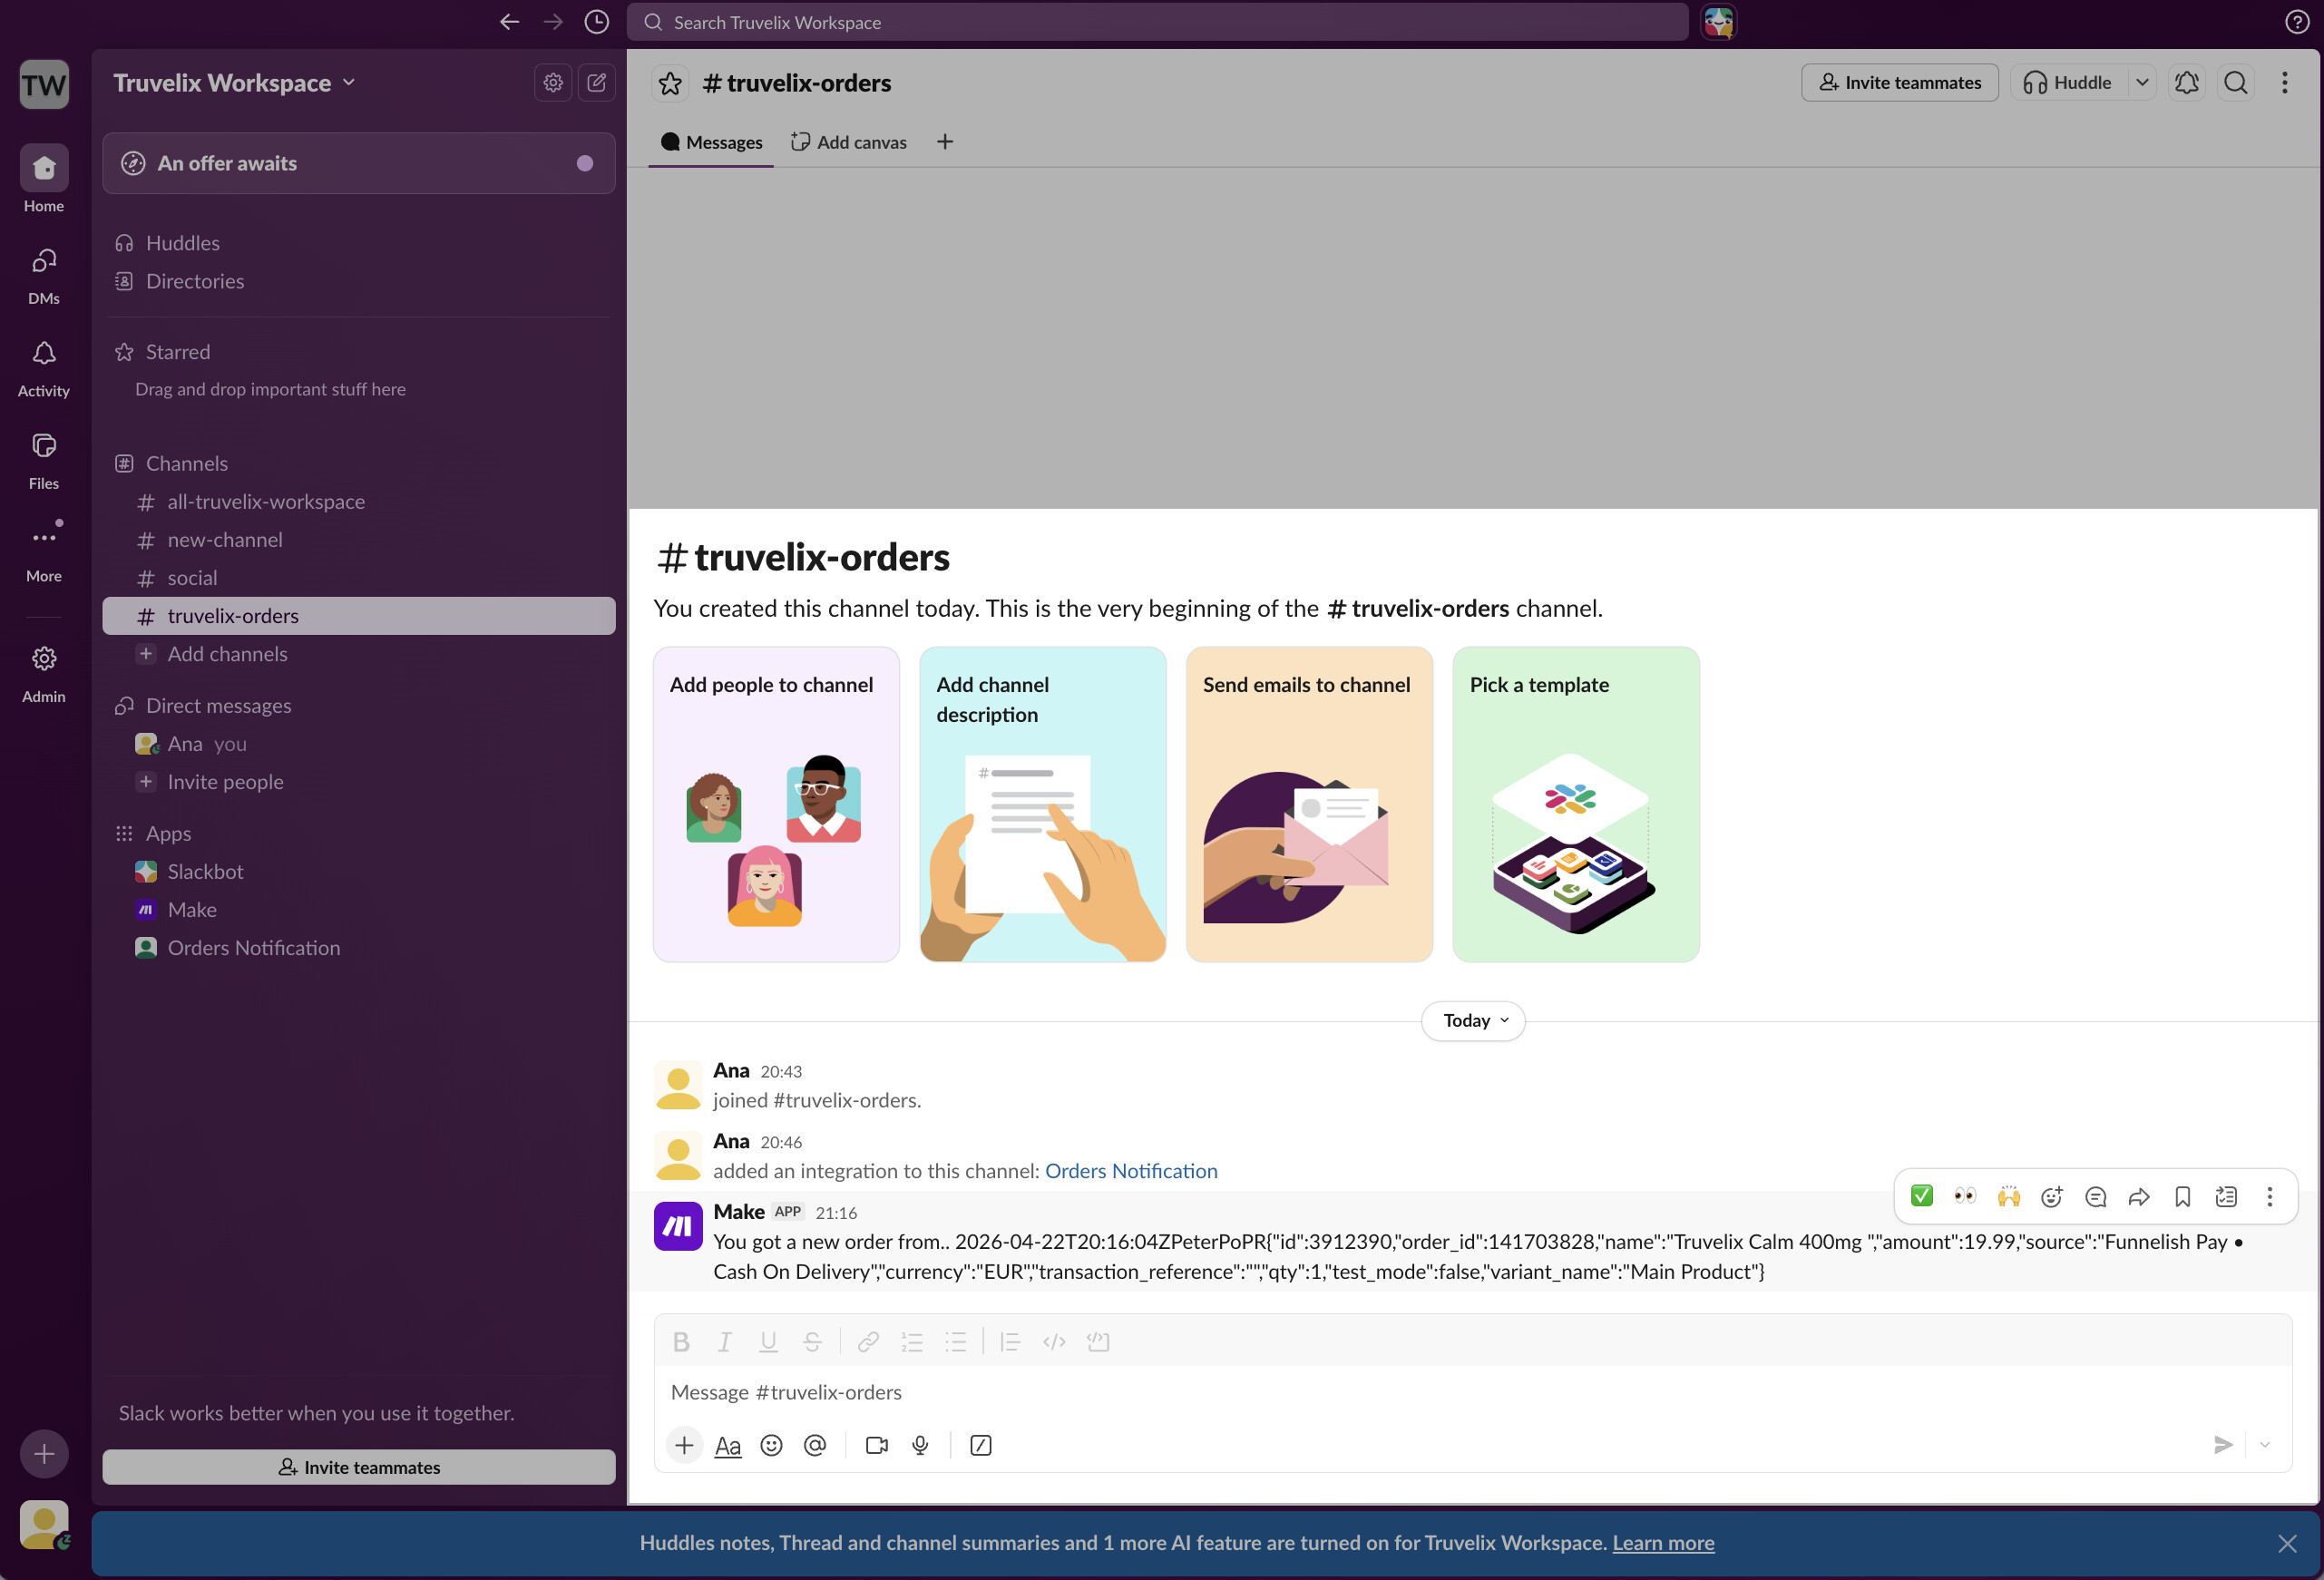Record a video clip icon
This screenshot has height=1580, width=2324.
(877, 1445)
